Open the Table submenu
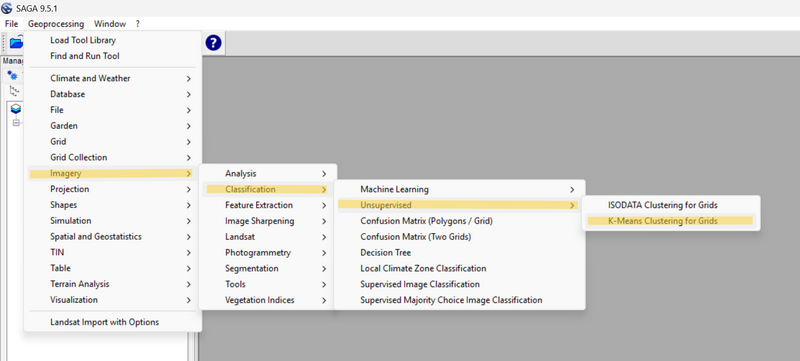800x361 pixels. tap(112, 268)
